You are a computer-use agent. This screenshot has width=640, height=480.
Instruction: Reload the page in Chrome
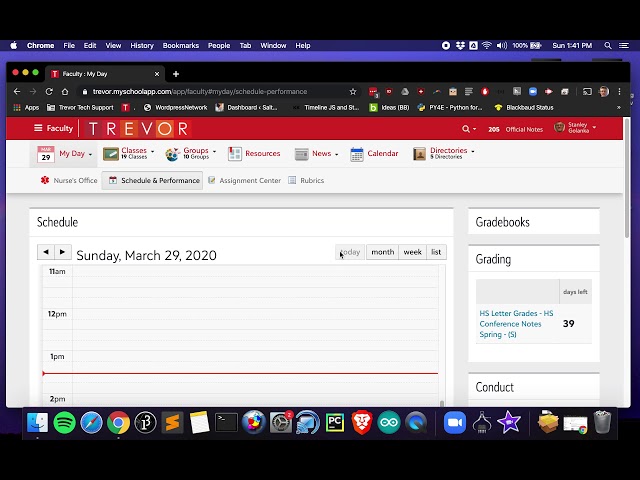[49, 91]
